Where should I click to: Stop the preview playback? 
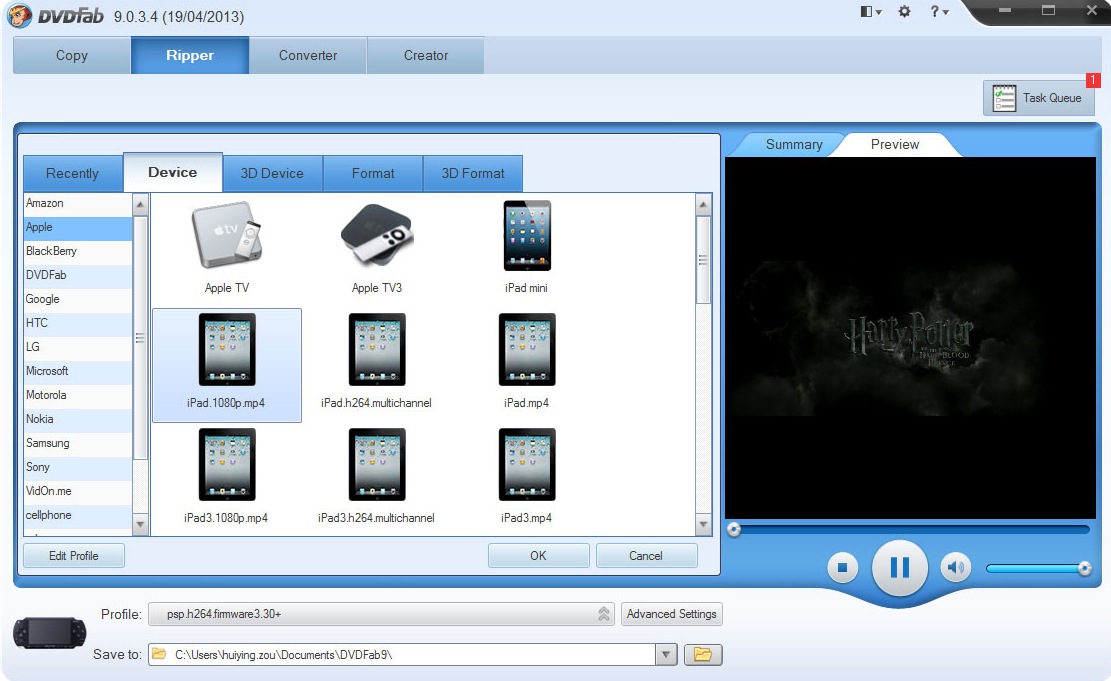click(x=841, y=566)
